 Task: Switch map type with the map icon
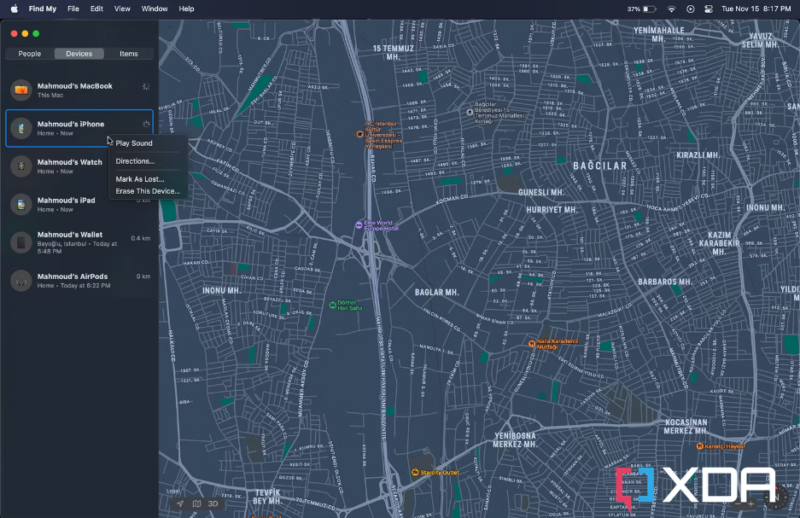pos(197,504)
